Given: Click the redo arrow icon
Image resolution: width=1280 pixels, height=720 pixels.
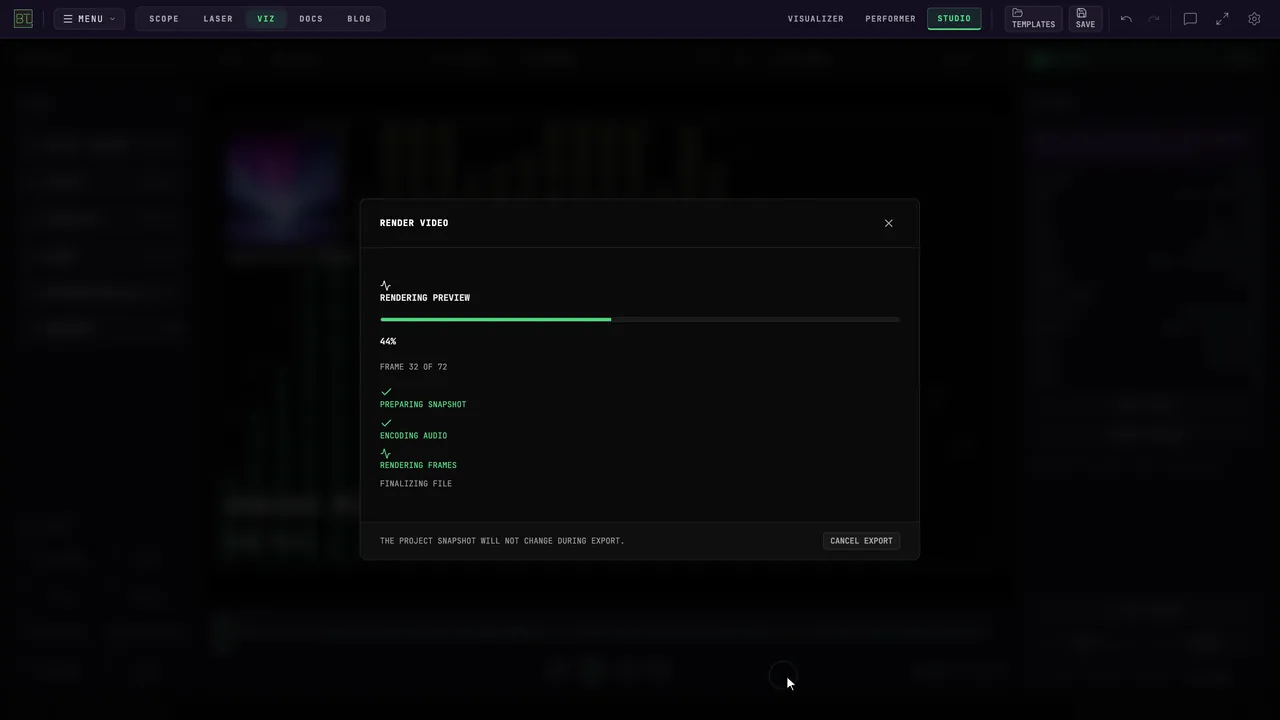Looking at the screenshot, I should coord(1154,19).
